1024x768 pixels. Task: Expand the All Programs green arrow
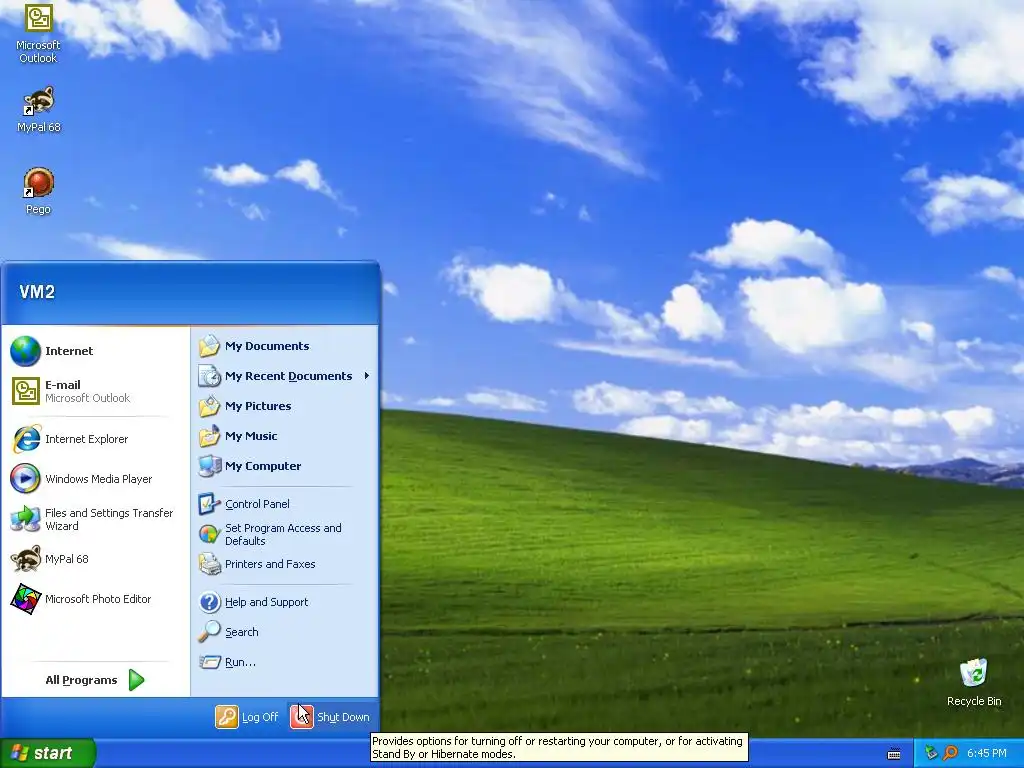136,680
